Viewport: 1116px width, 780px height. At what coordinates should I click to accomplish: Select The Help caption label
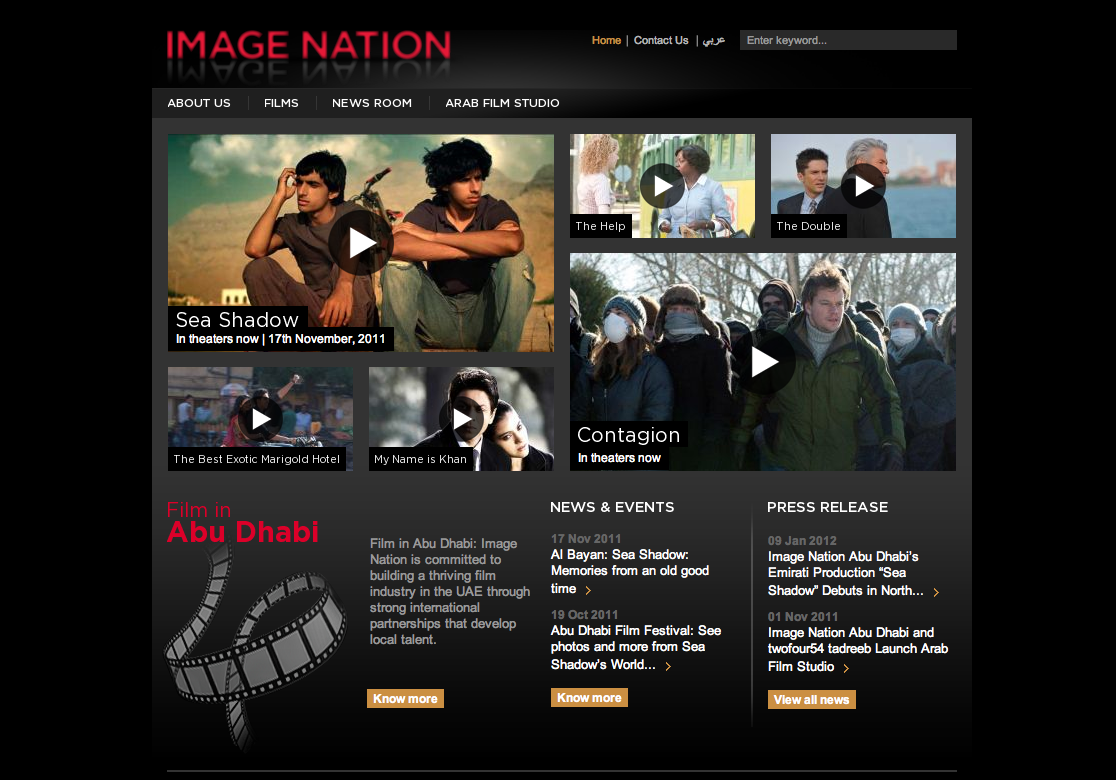(x=600, y=226)
